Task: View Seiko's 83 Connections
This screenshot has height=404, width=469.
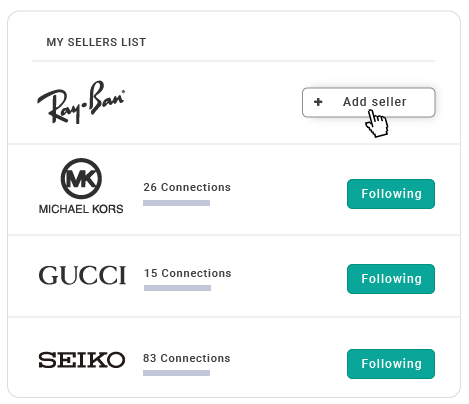Action: click(187, 358)
